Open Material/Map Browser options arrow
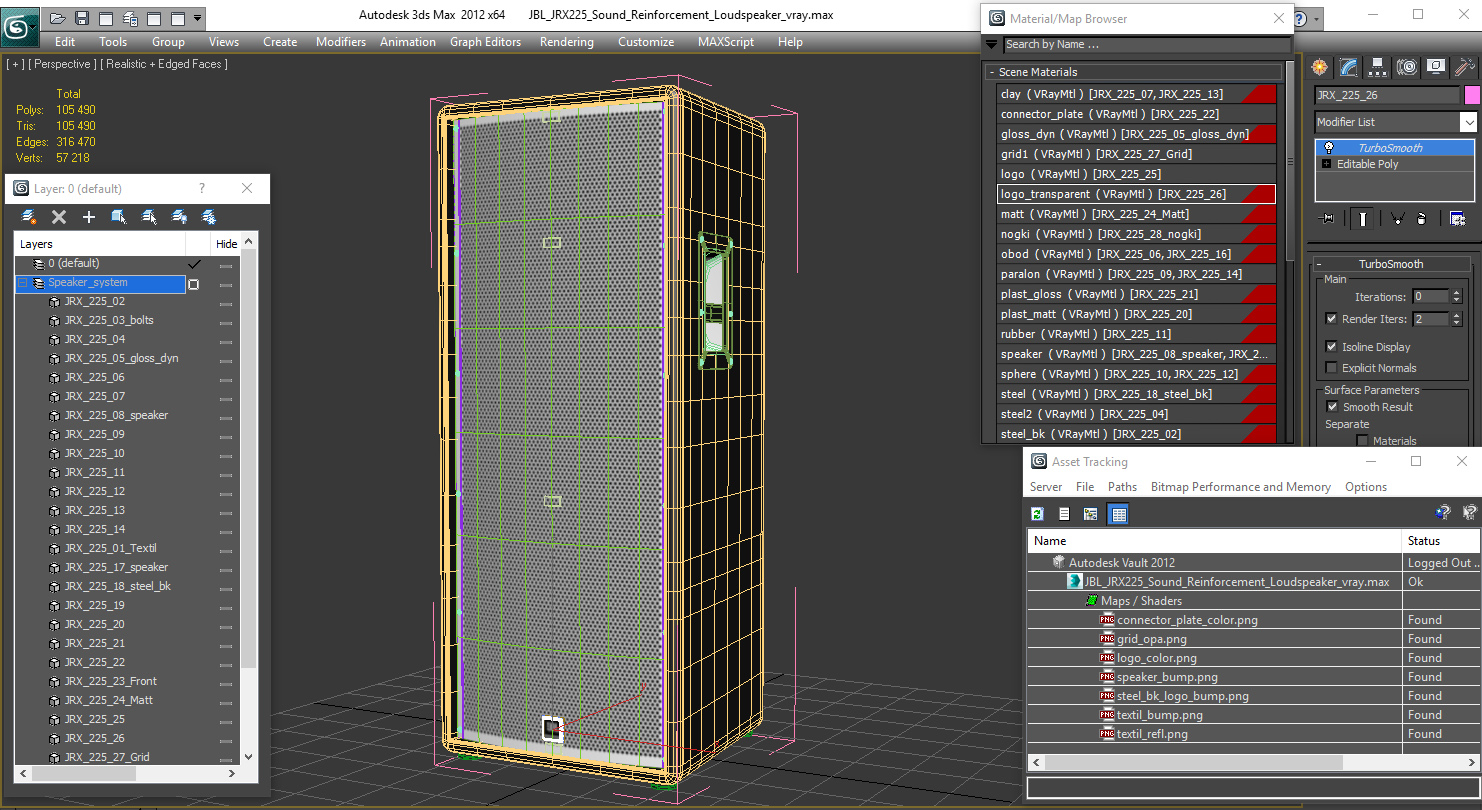 point(991,44)
